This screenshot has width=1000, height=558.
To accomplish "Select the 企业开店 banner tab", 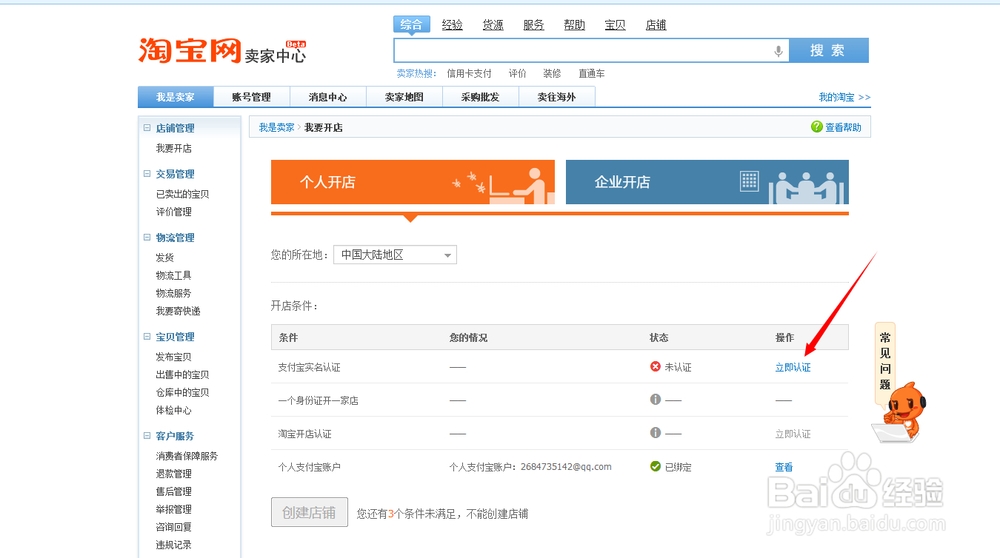I will click(707, 182).
